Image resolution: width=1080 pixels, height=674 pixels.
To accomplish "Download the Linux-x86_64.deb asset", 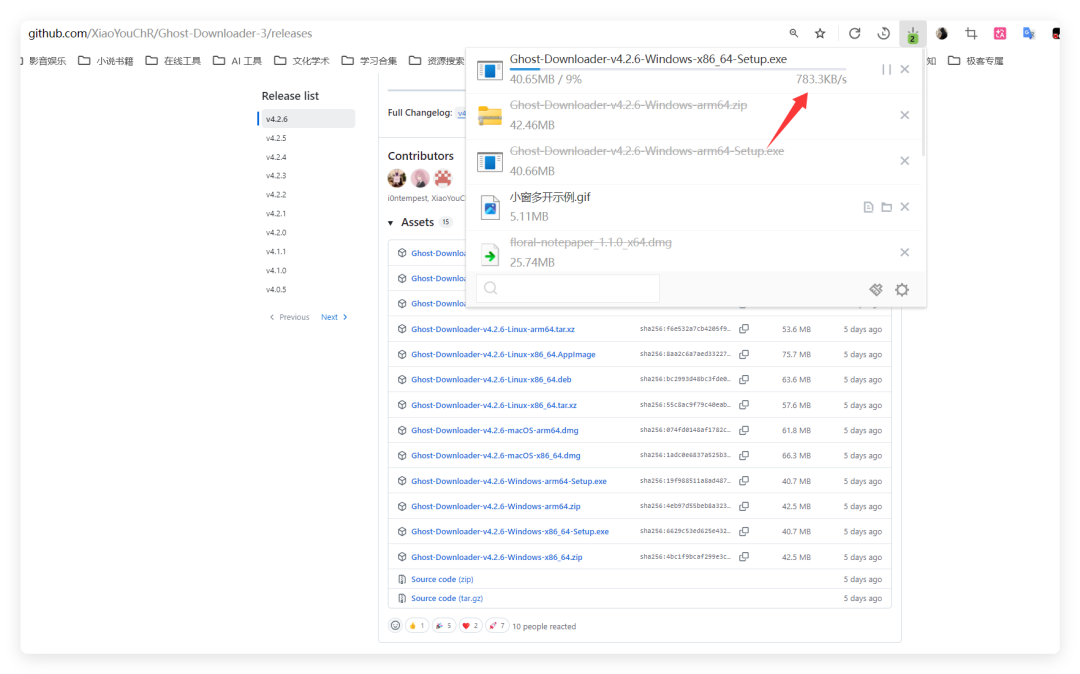I will [x=491, y=379].
